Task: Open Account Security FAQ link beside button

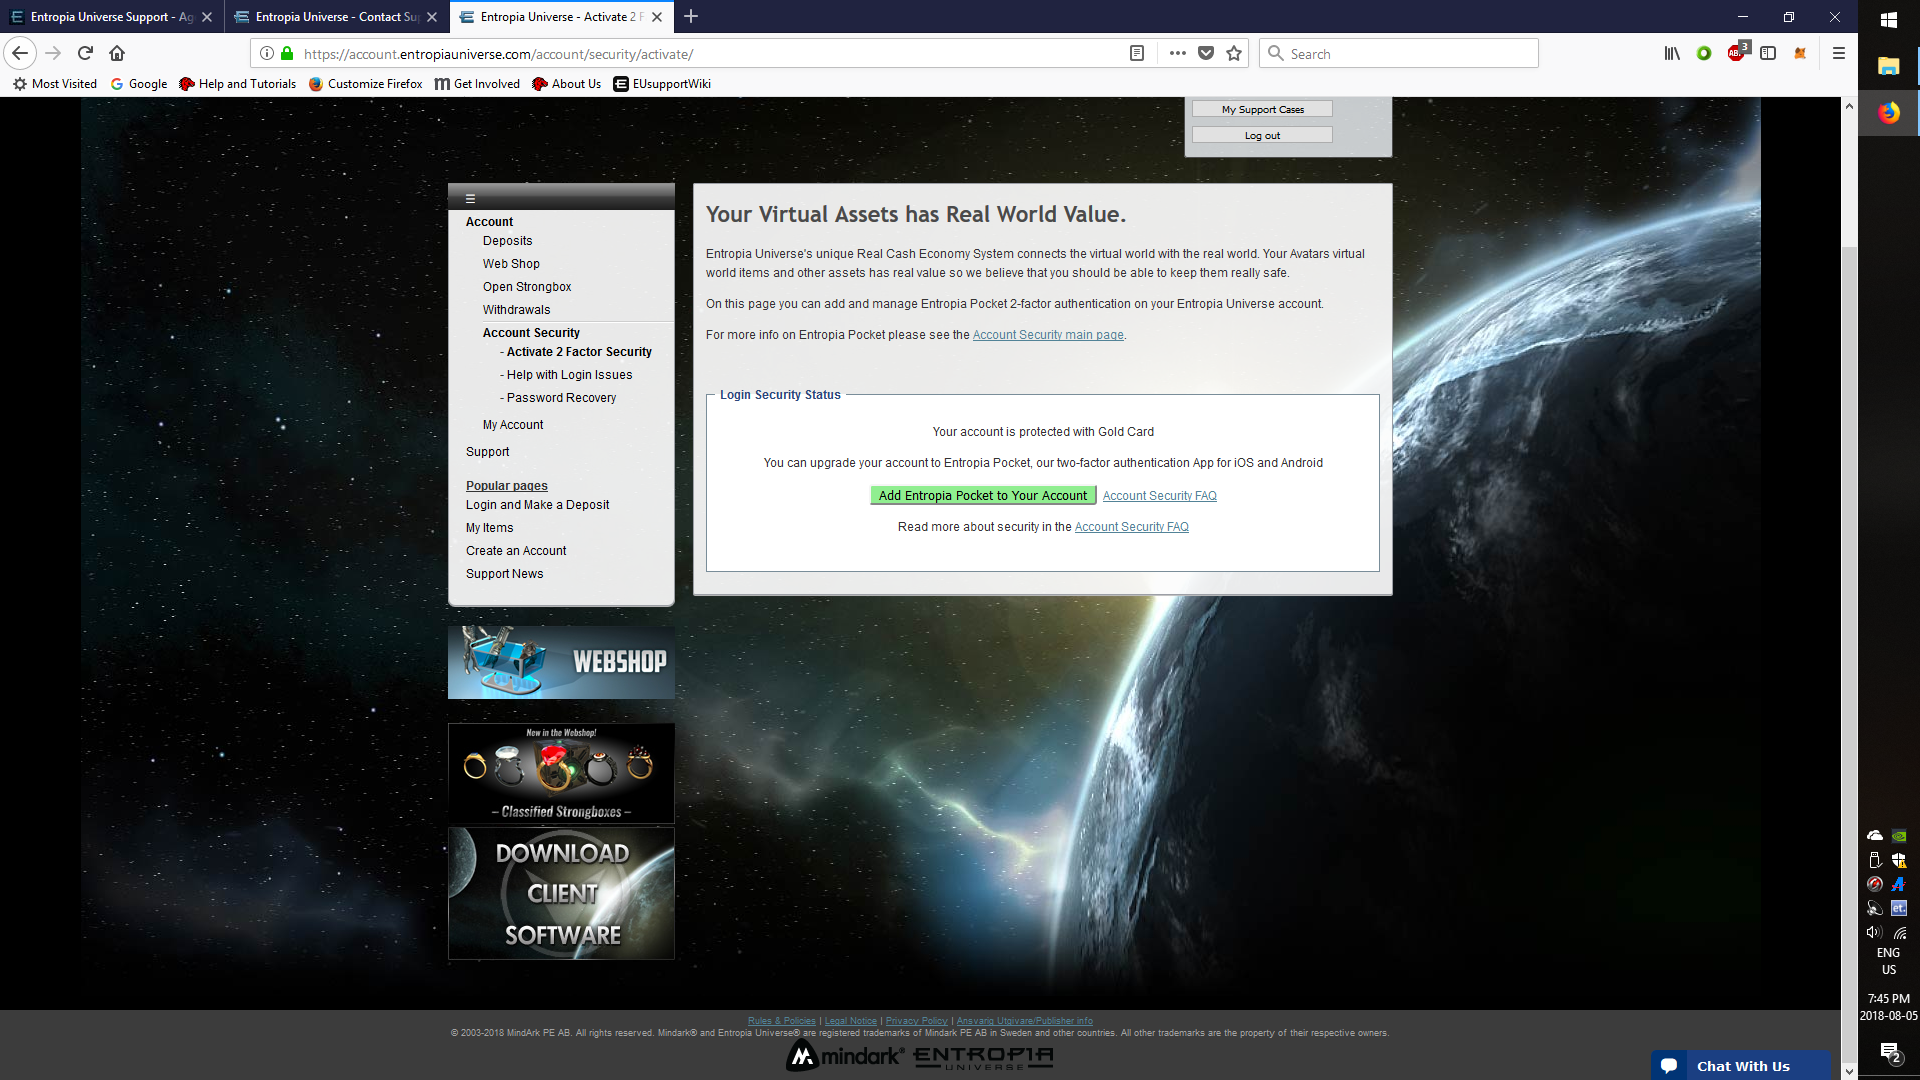Action: [x=1159, y=496]
